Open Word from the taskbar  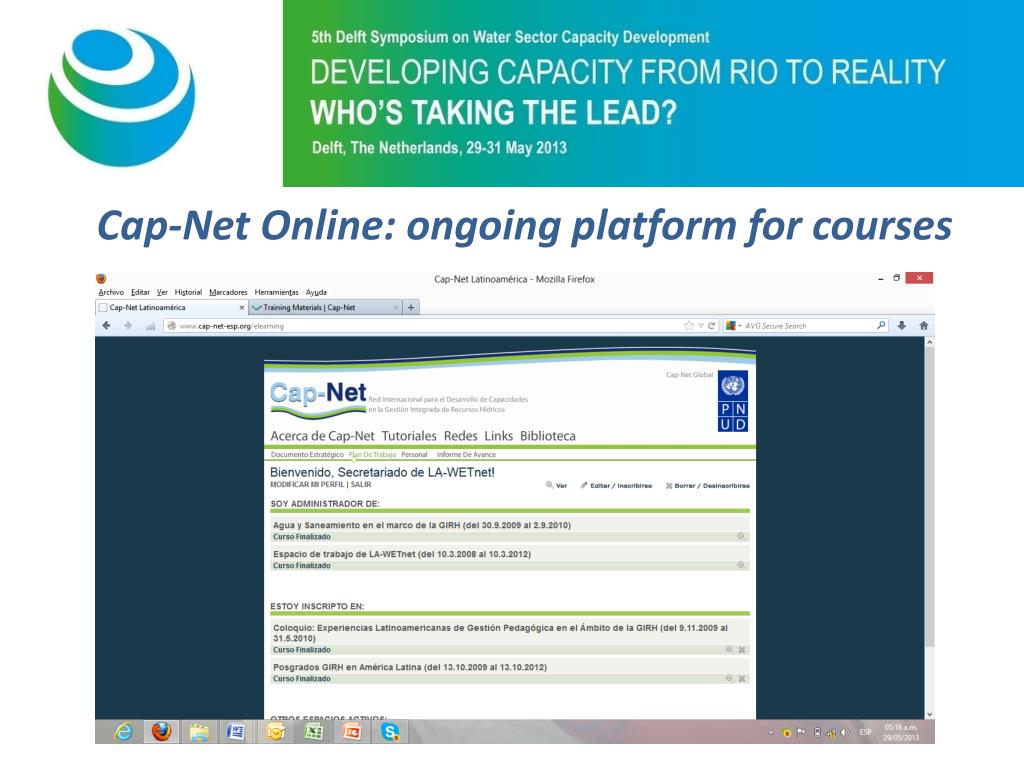coord(235,732)
